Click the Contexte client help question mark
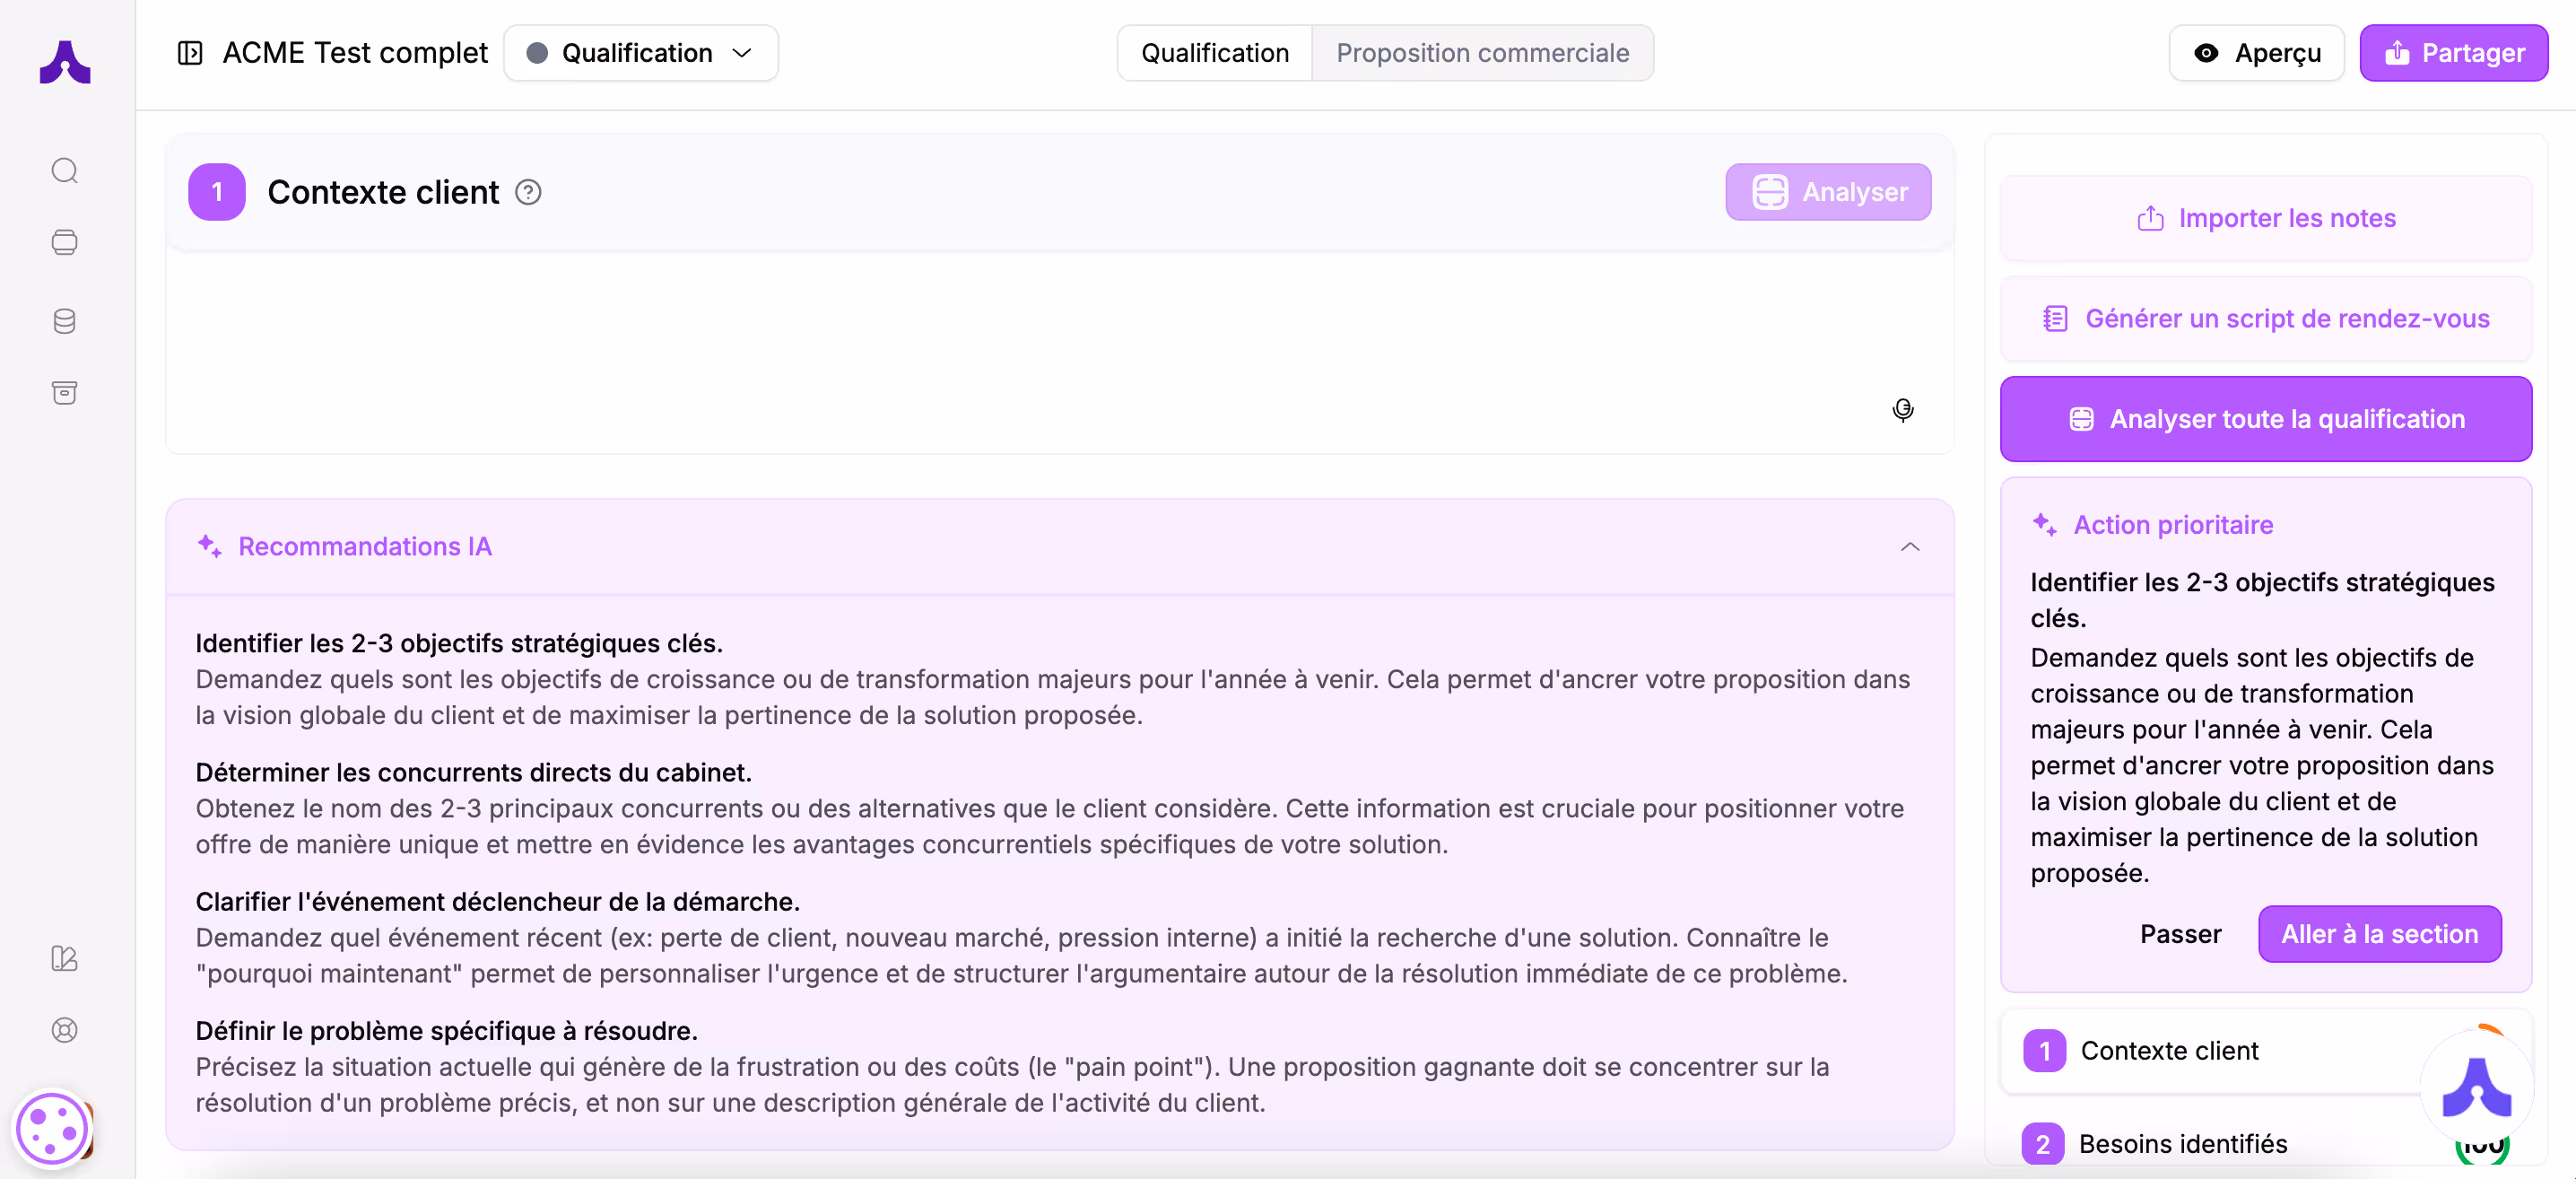This screenshot has width=2576, height=1179. point(528,192)
